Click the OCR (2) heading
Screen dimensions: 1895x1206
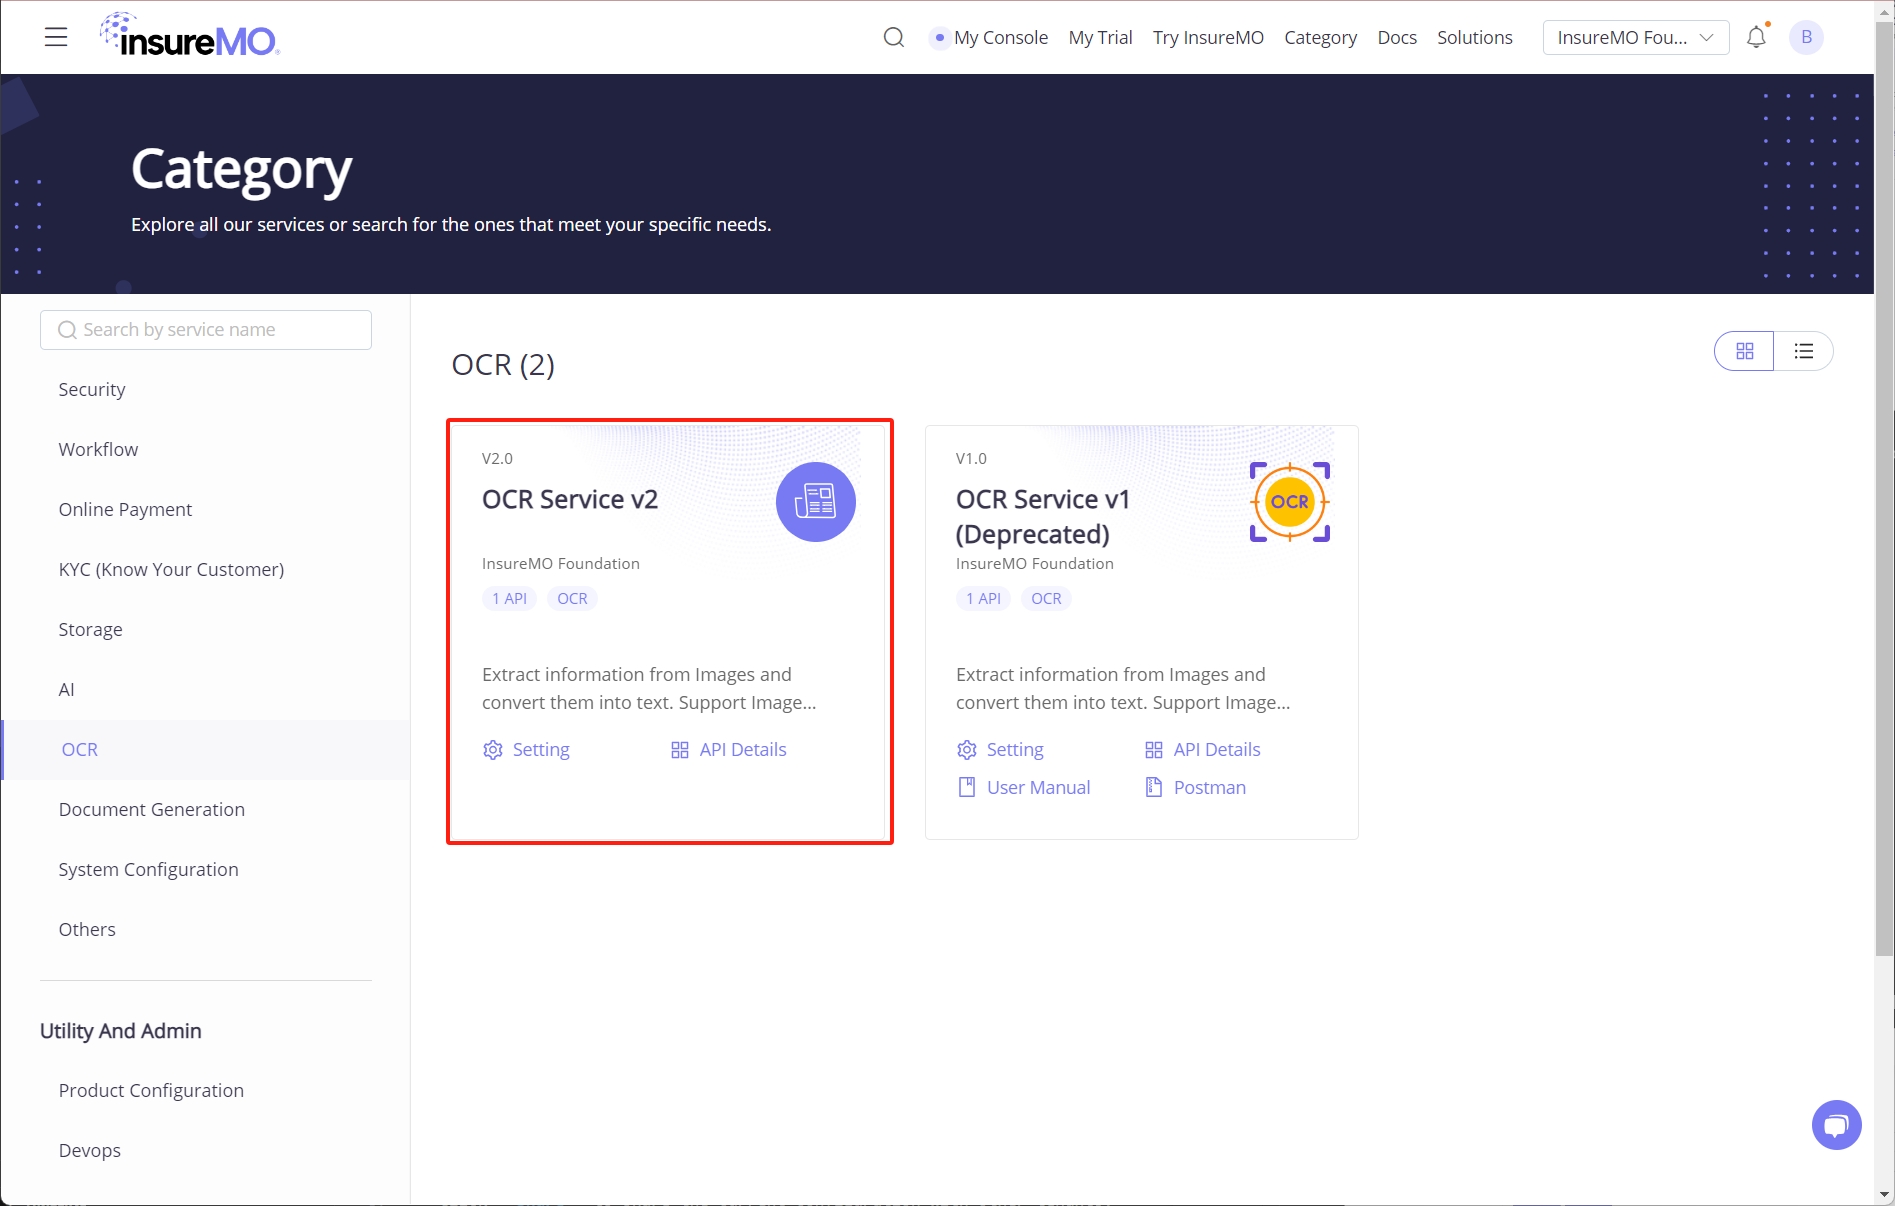click(503, 365)
